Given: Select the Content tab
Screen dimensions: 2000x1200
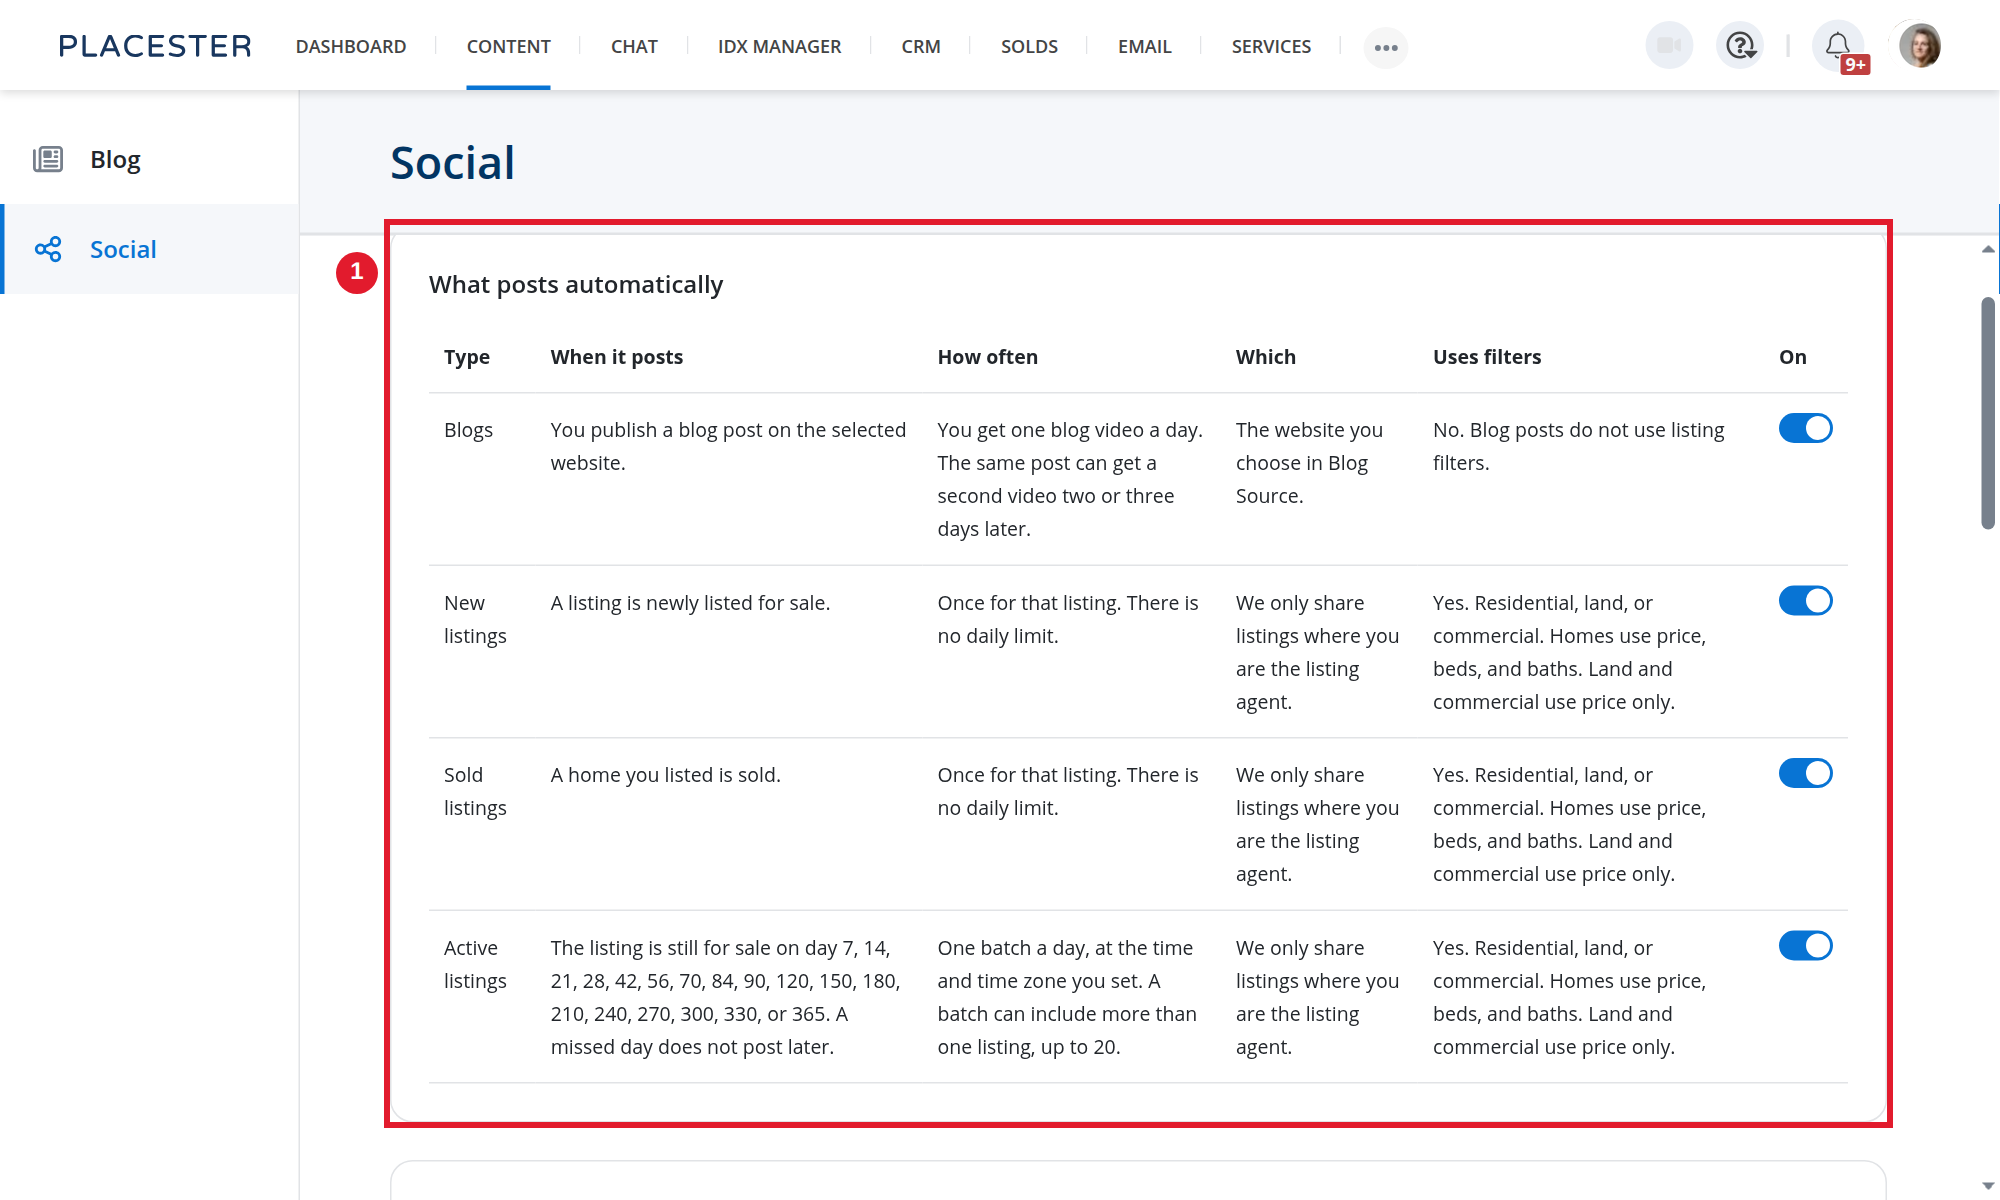Looking at the screenshot, I should pyautogui.click(x=508, y=46).
